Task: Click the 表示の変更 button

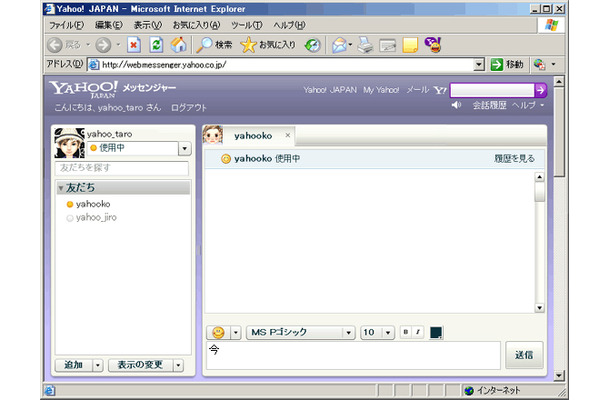Action: [140, 365]
